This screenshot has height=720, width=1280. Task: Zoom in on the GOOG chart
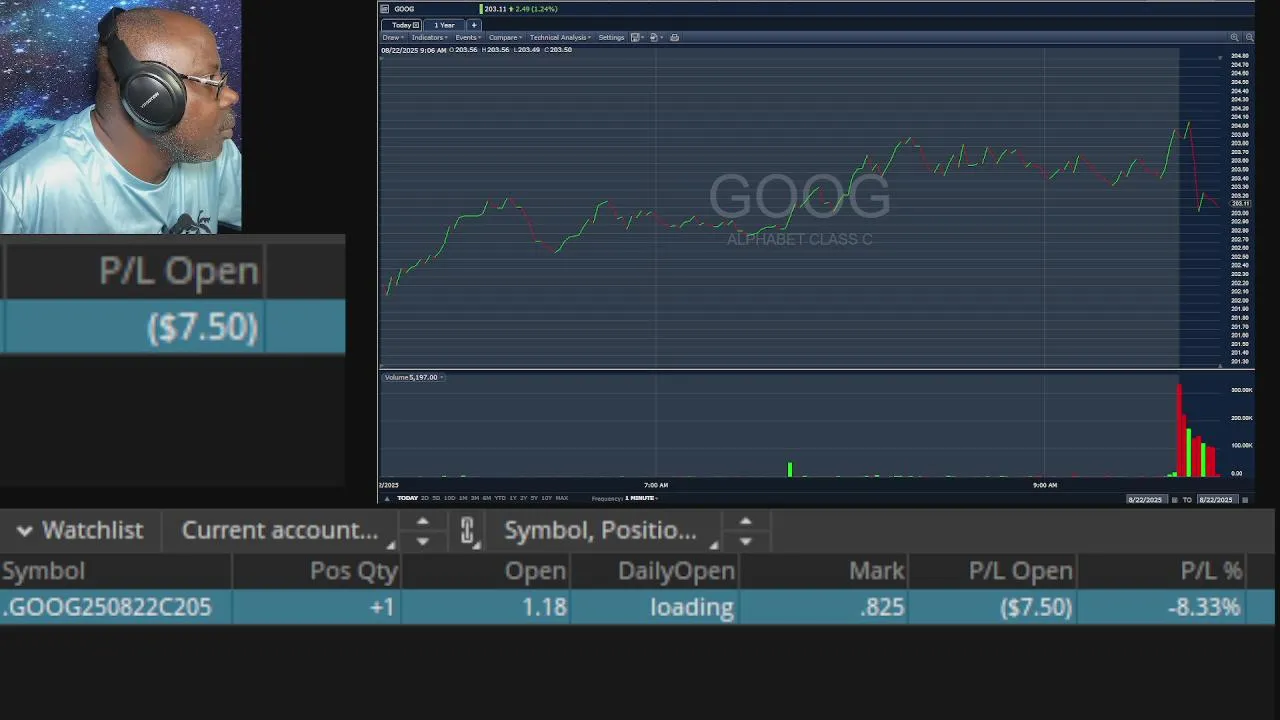click(x=1234, y=37)
